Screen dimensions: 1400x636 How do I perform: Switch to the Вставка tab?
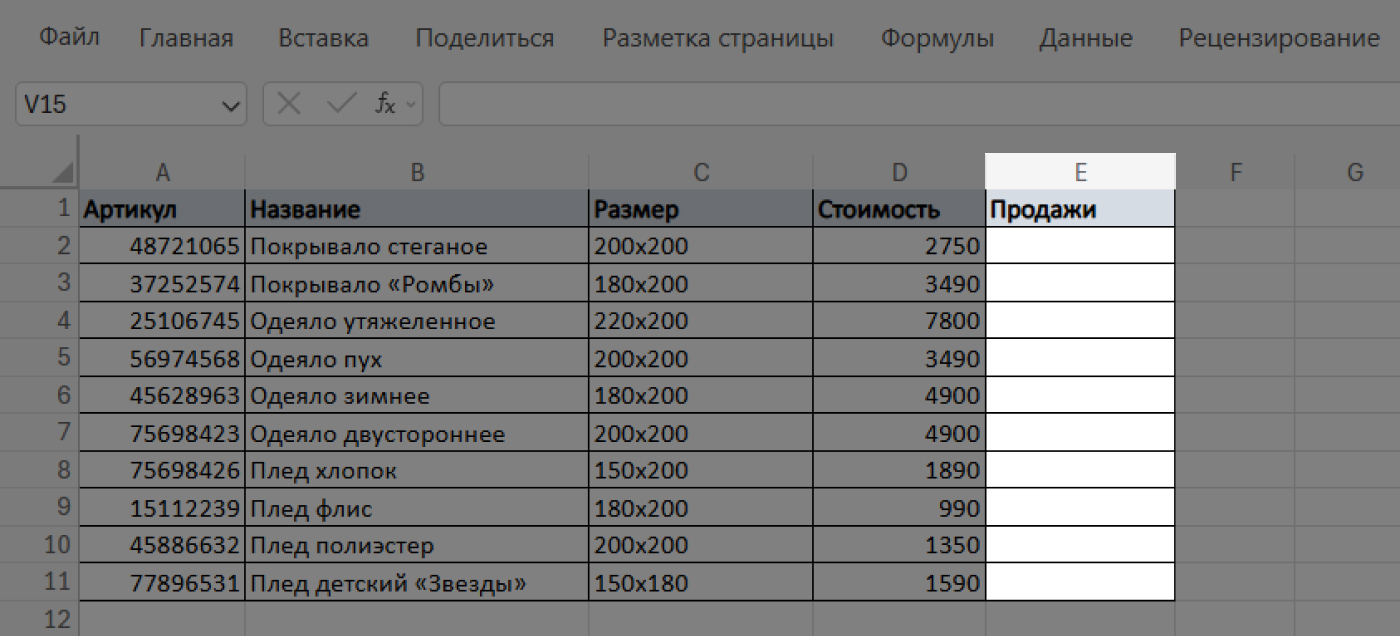coord(322,36)
